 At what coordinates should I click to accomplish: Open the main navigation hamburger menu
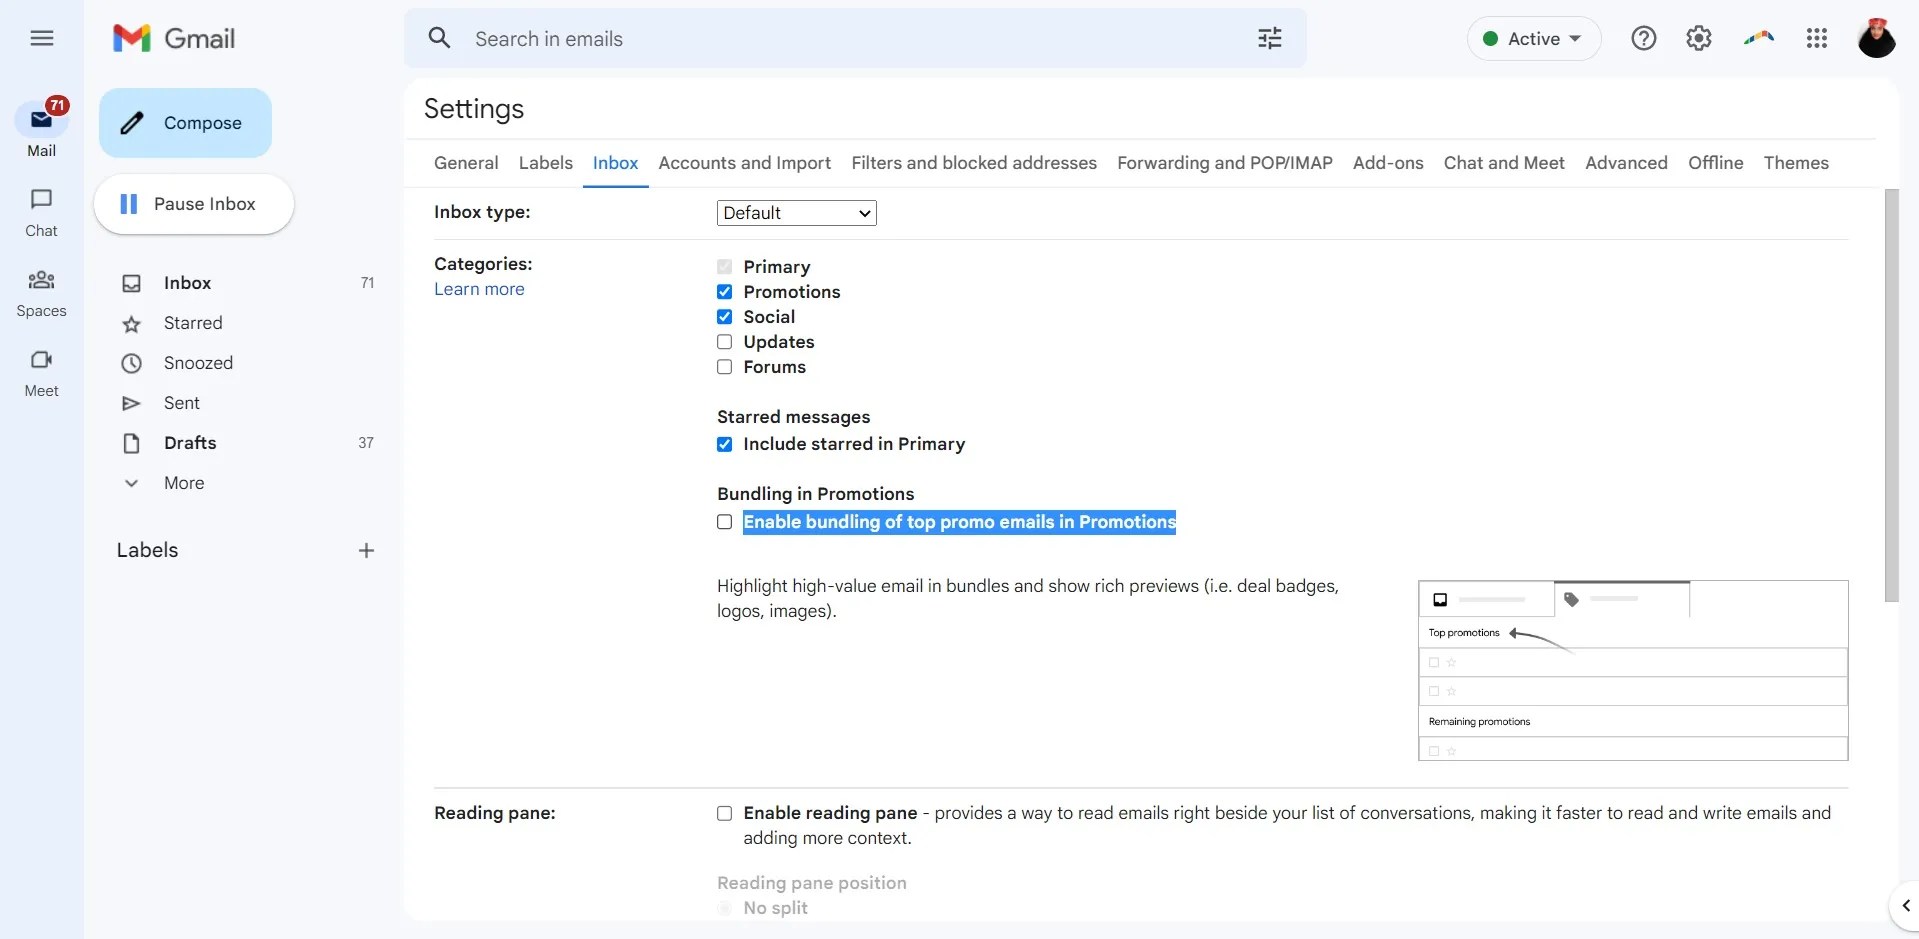point(41,38)
